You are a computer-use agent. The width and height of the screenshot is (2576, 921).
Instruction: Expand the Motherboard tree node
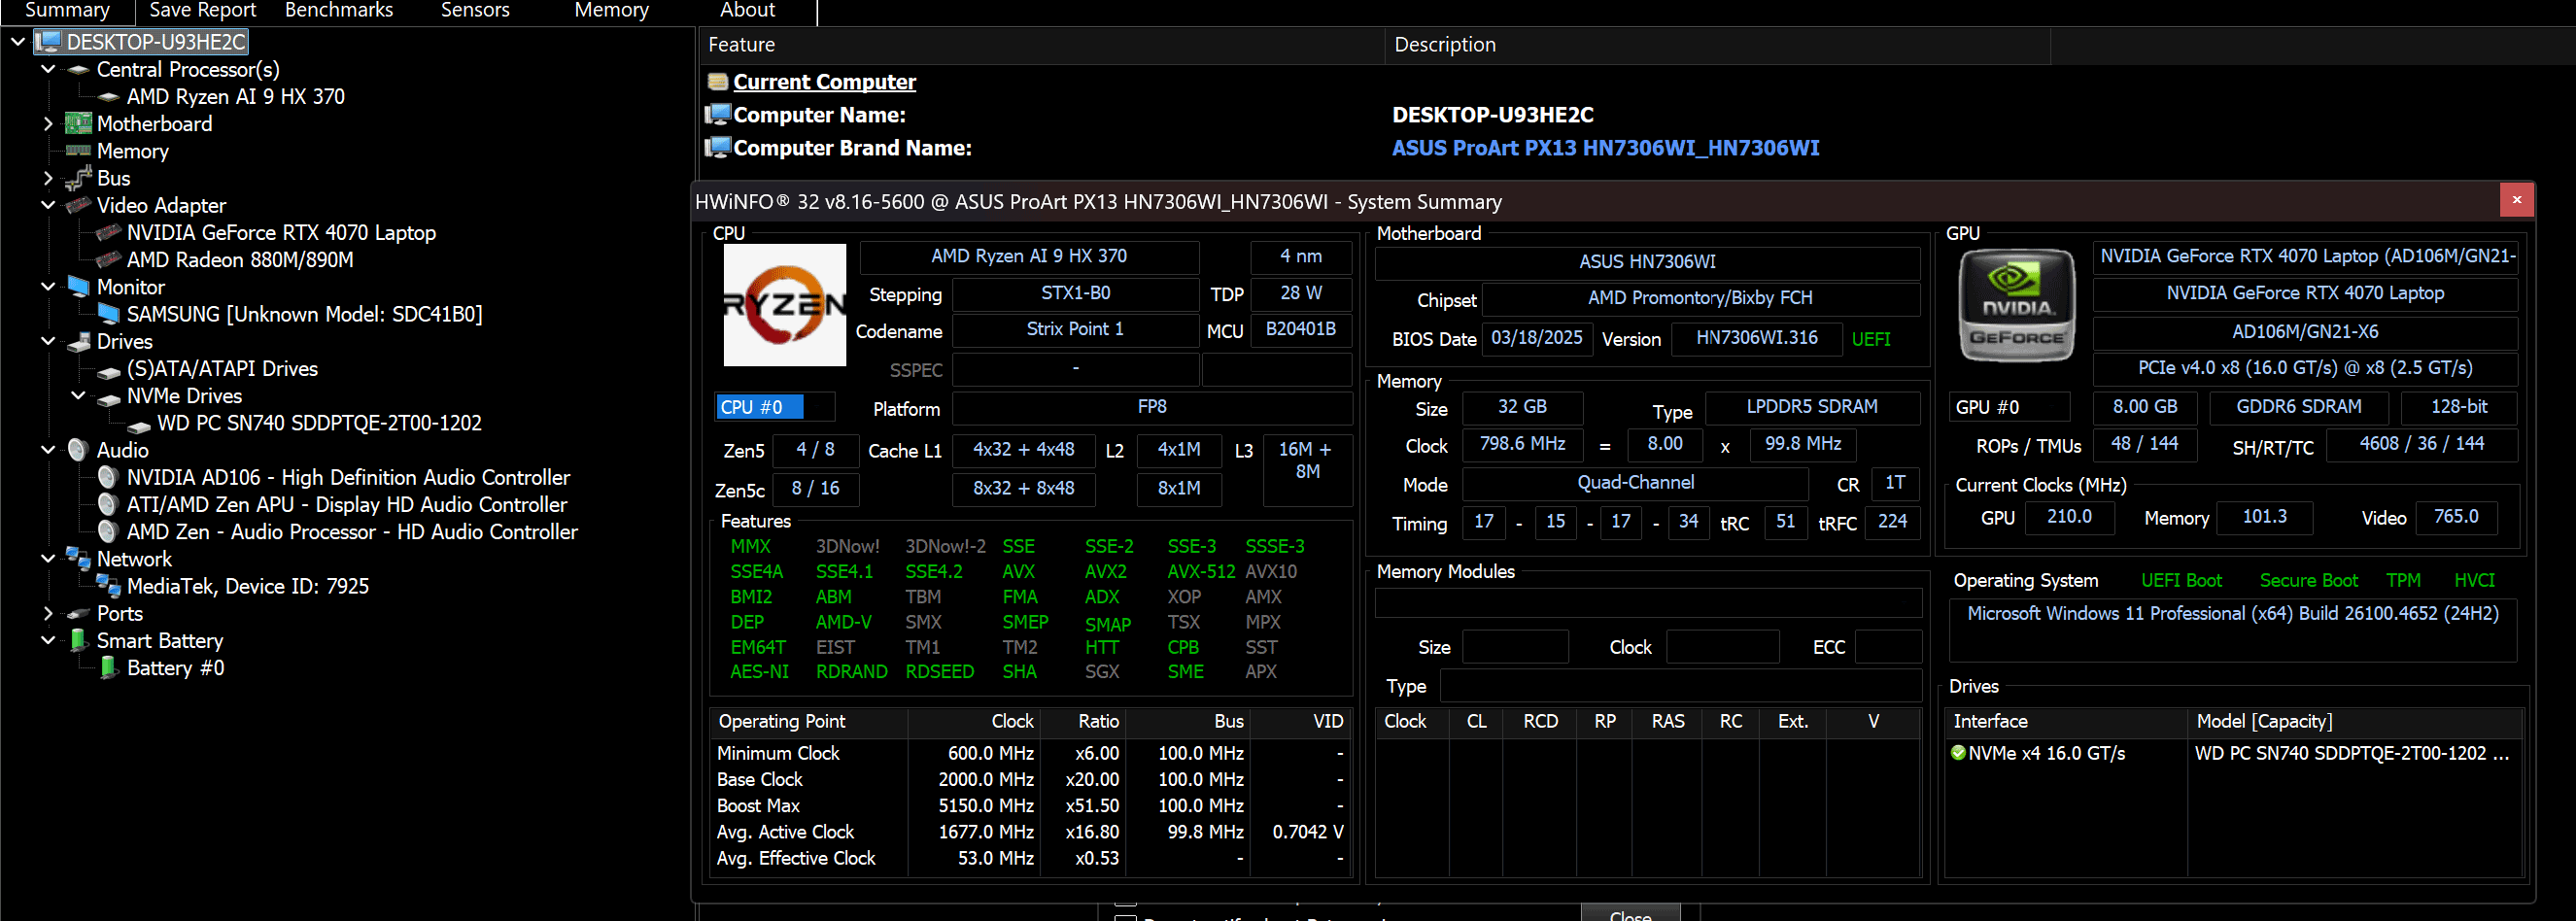pyautogui.click(x=48, y=124)
